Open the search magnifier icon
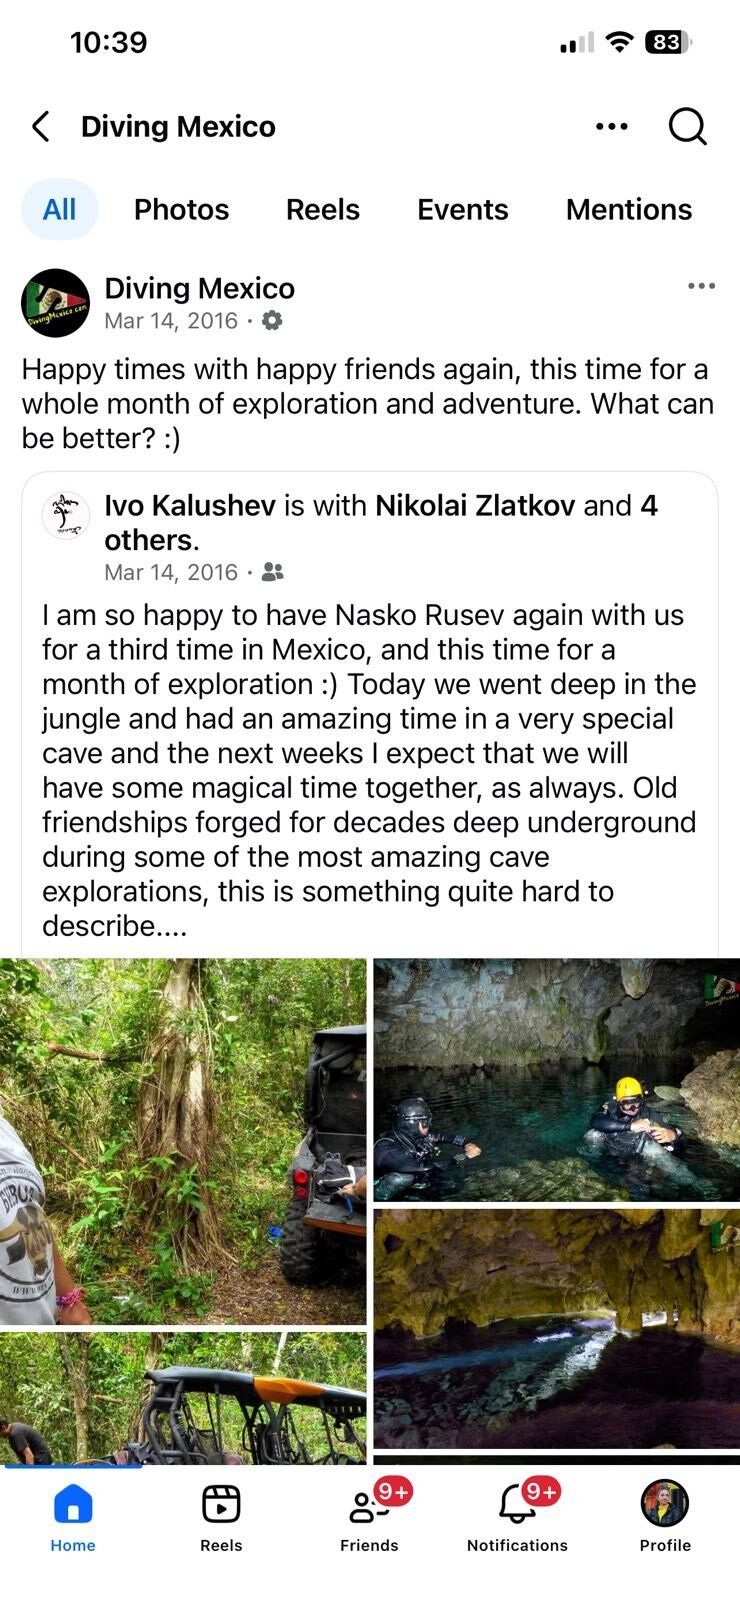Viewport: 740px width, 1600px height. 687,127
